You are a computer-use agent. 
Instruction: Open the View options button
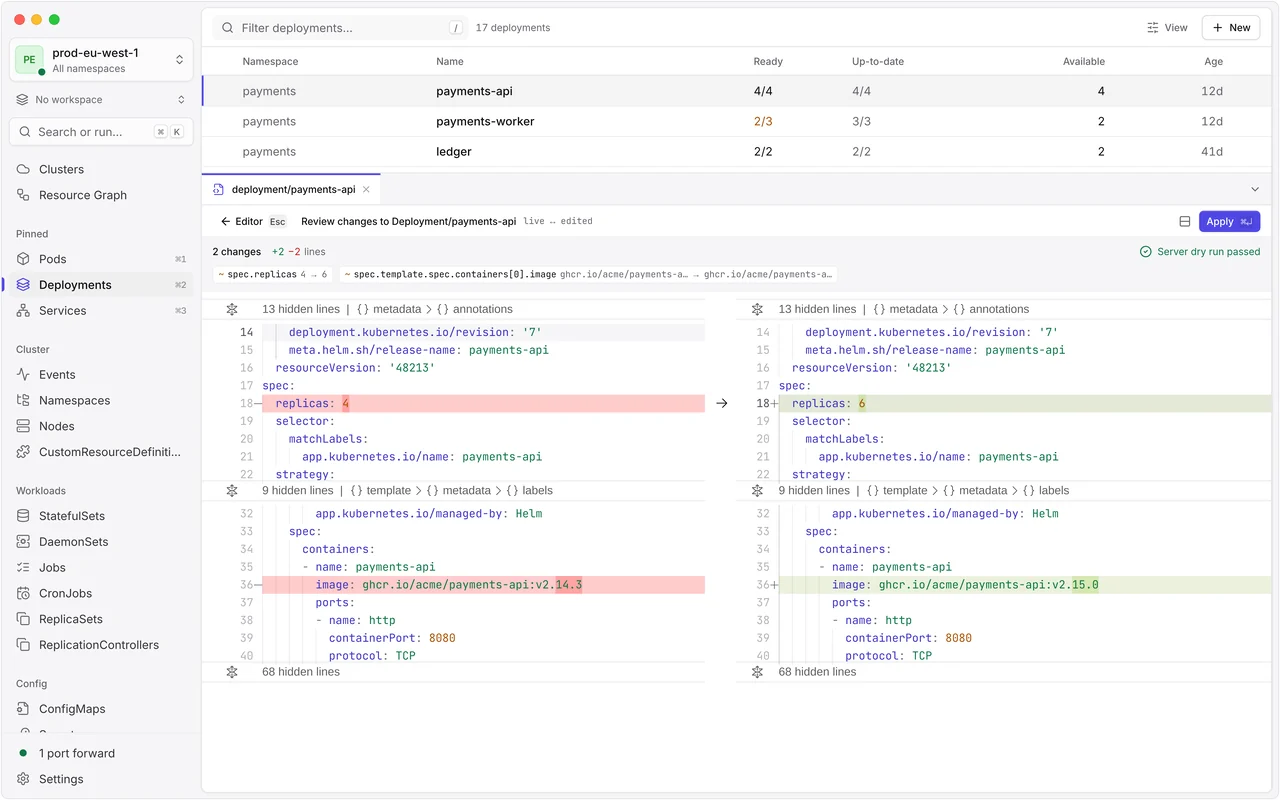click(x=1167, y=28)
